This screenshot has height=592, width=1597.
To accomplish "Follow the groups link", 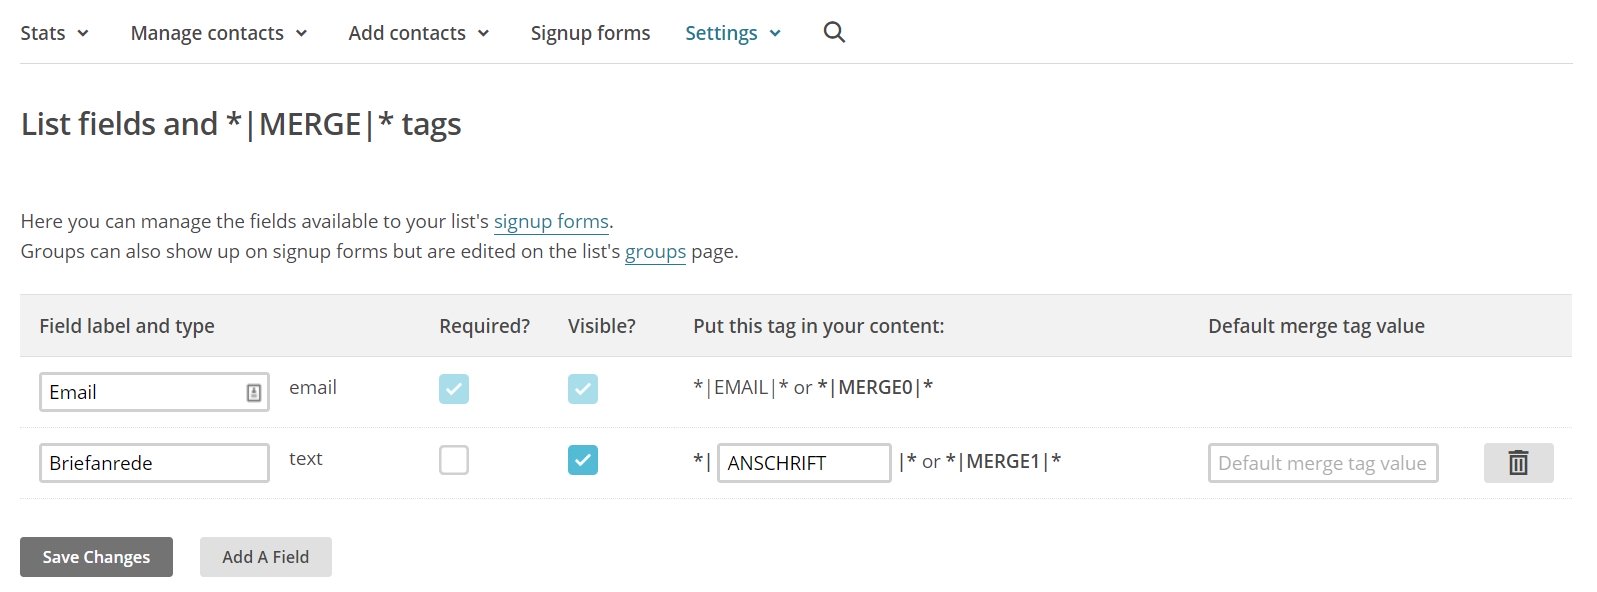I will tap(655, 251).
